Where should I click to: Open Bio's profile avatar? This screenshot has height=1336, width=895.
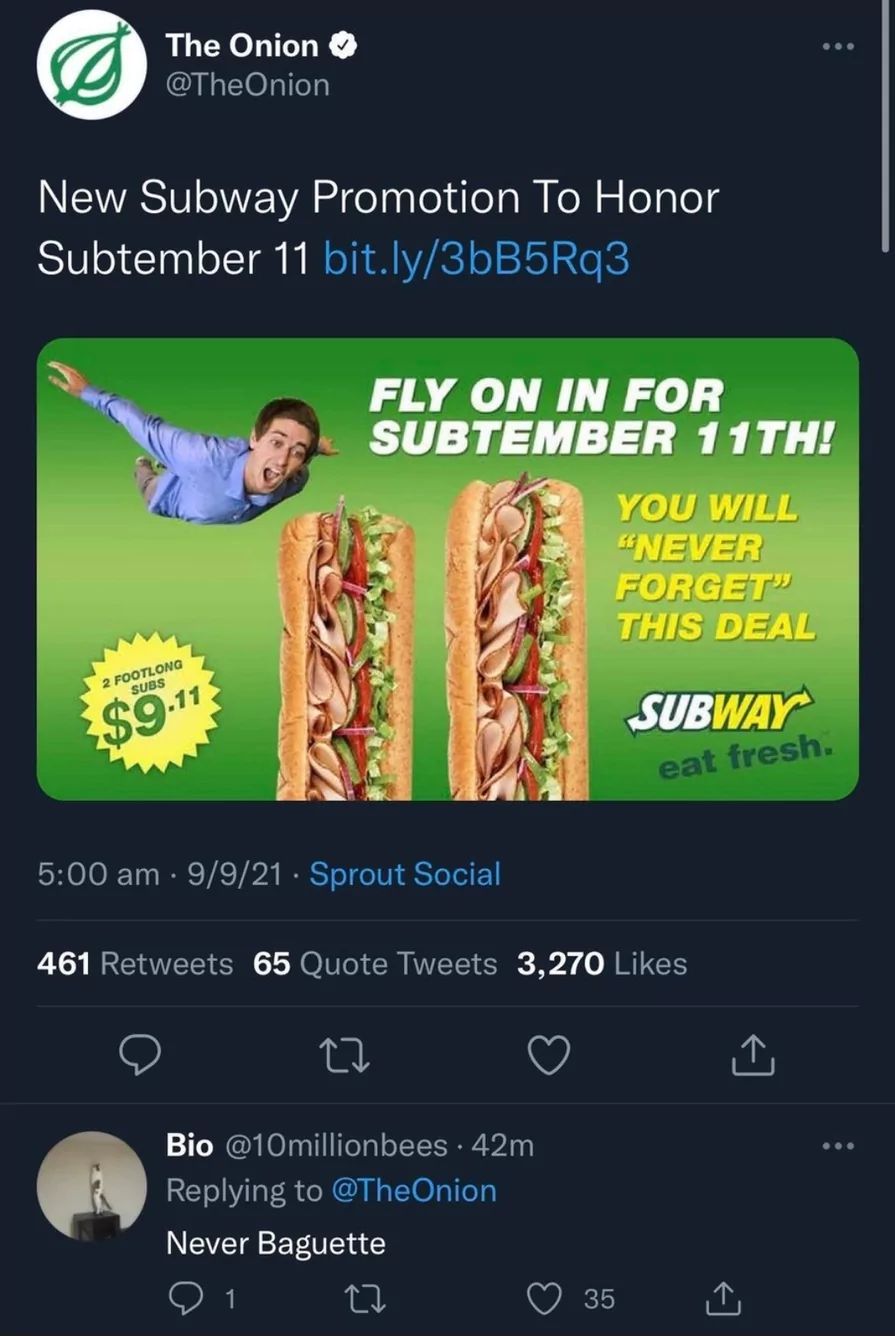tap(92, 1186)
